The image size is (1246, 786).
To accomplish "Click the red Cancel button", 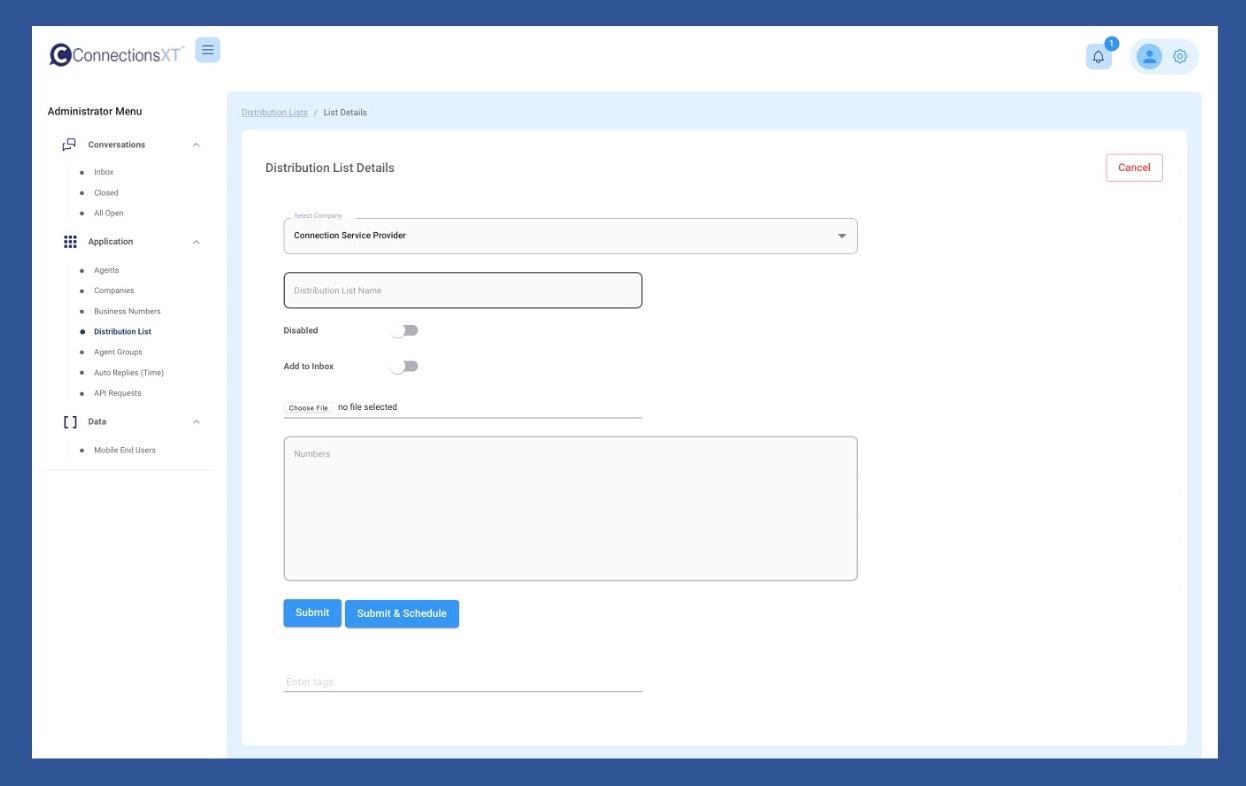I will coord(1134,168).
